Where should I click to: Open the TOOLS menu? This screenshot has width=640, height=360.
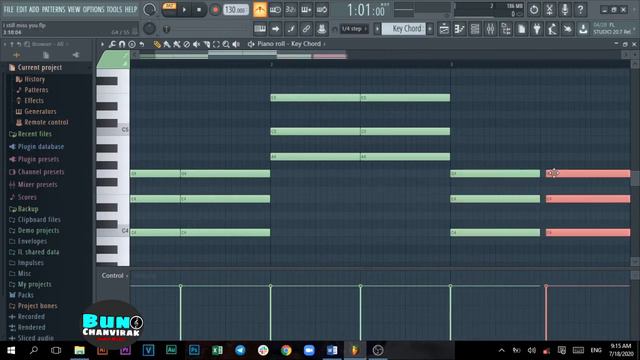pos(114,9)
